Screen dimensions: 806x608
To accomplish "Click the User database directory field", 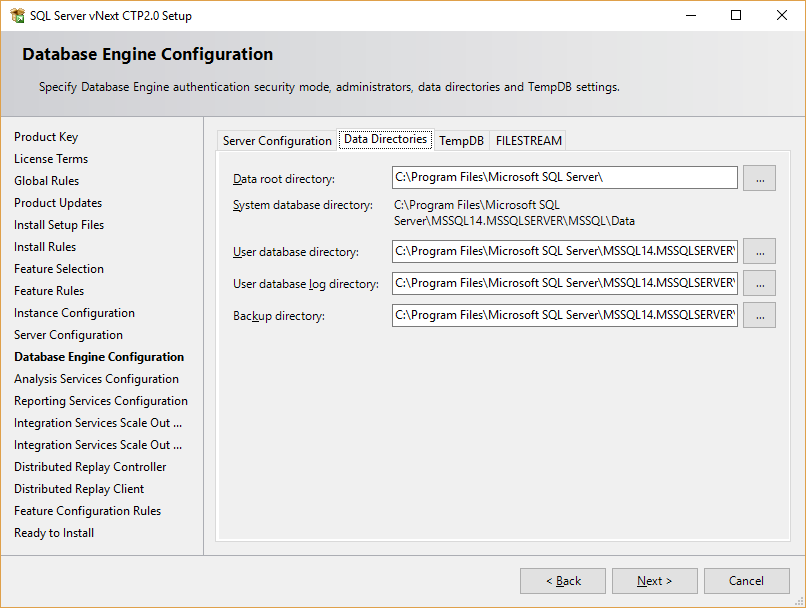I will [x=564, y=251].
